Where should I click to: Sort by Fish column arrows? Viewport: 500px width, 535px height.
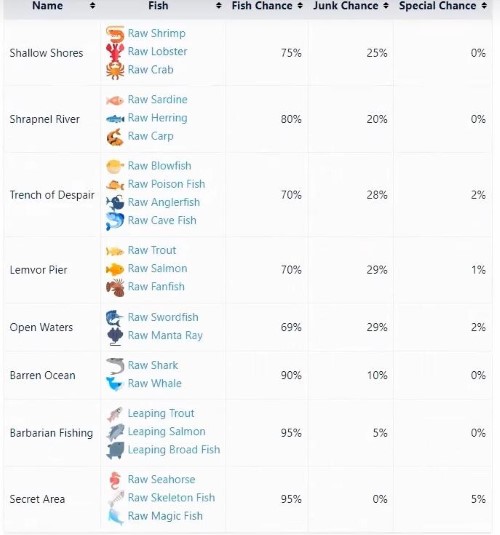219,5
